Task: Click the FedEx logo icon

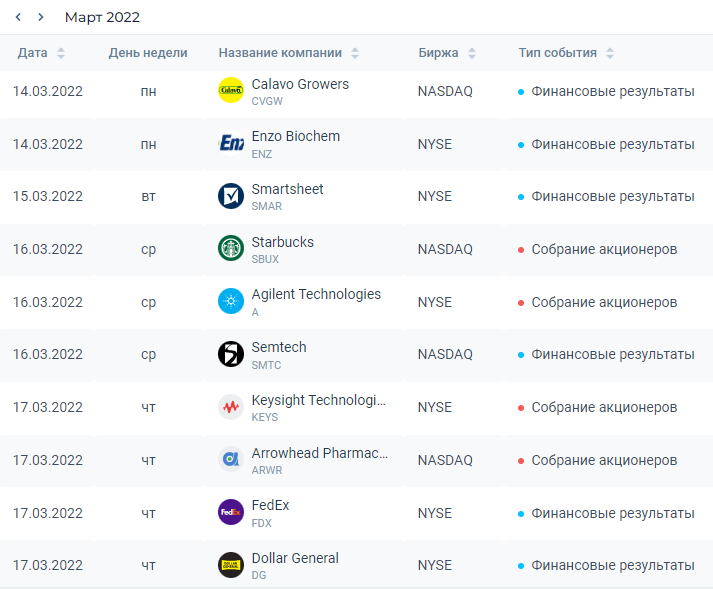Action: (231, 512)
